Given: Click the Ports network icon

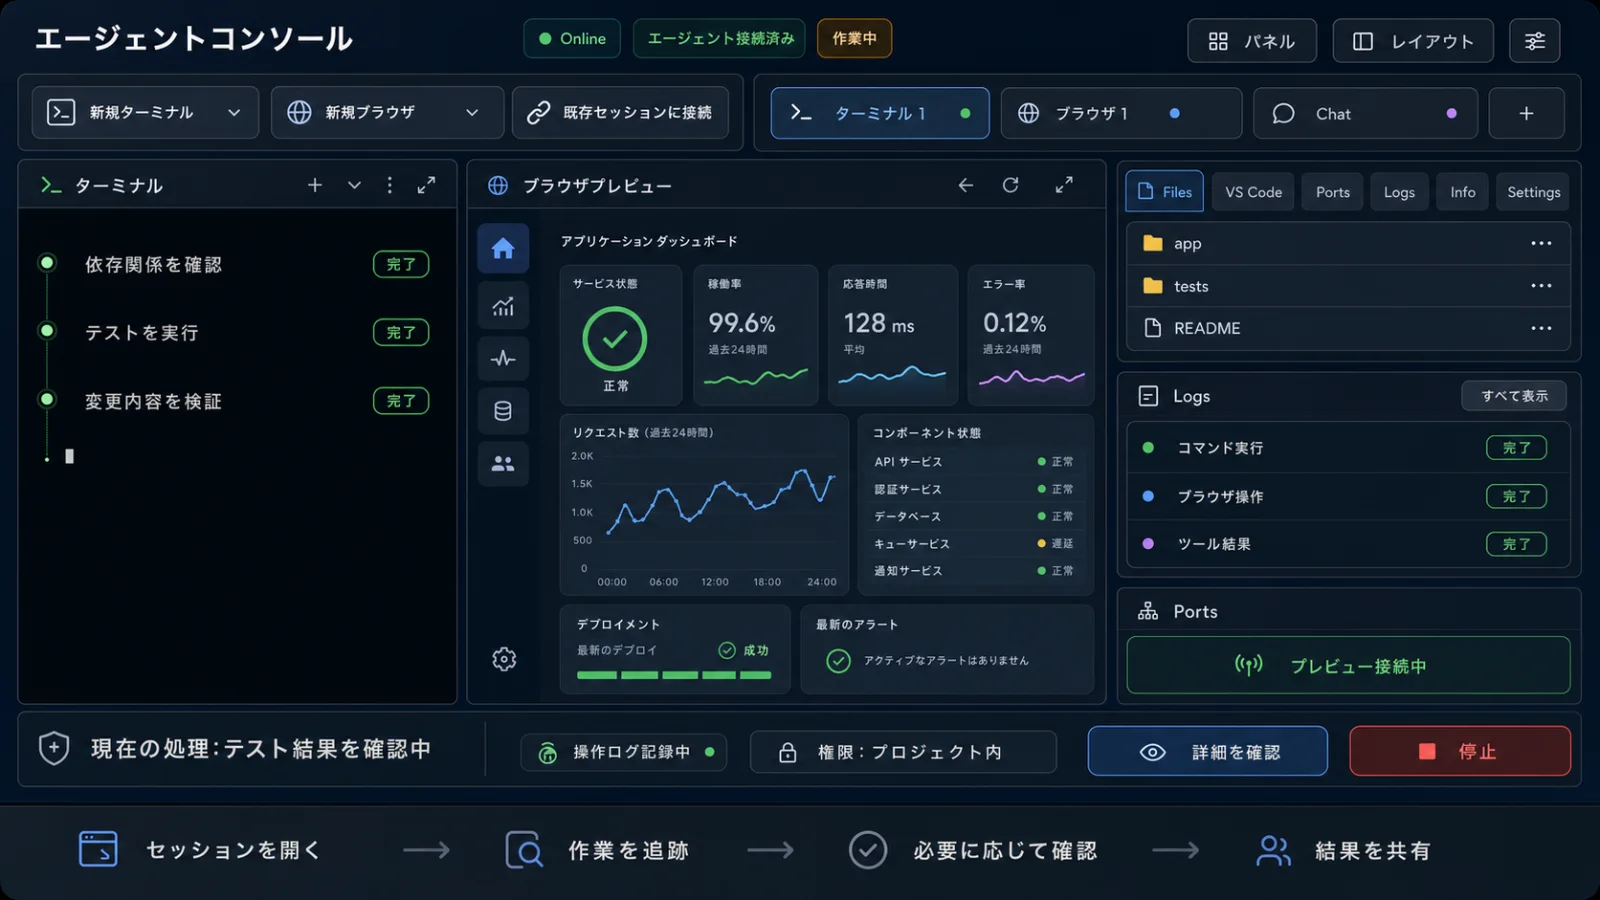Looking at the screenshot, I should [x=1148, y=611].
